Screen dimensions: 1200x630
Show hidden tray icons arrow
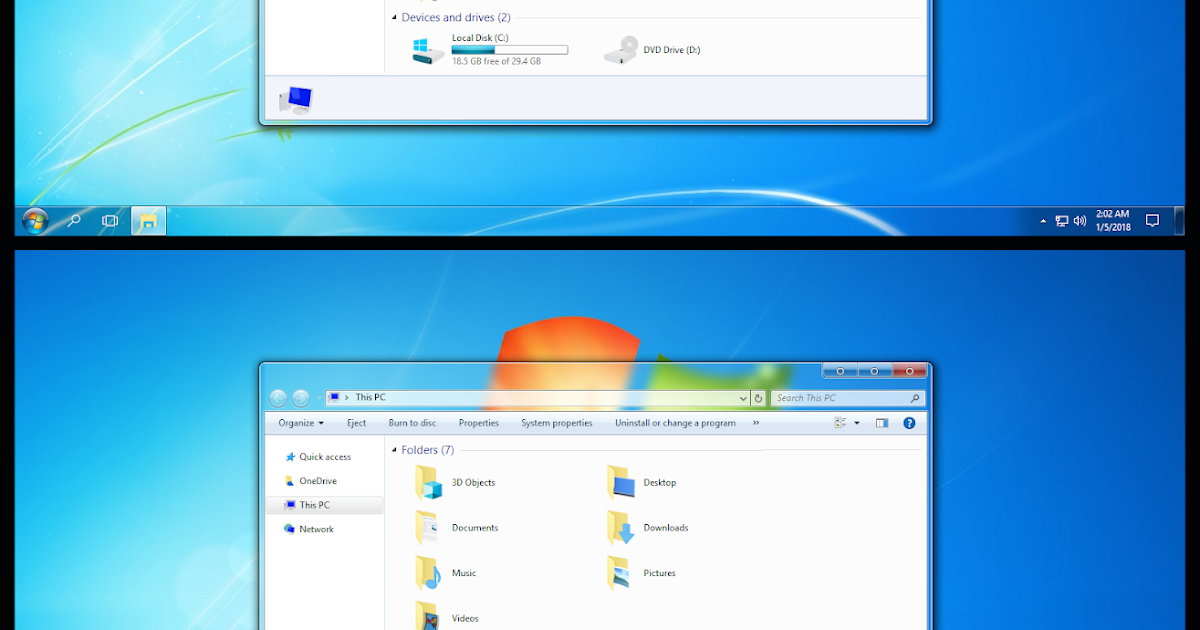(1043, 221)
